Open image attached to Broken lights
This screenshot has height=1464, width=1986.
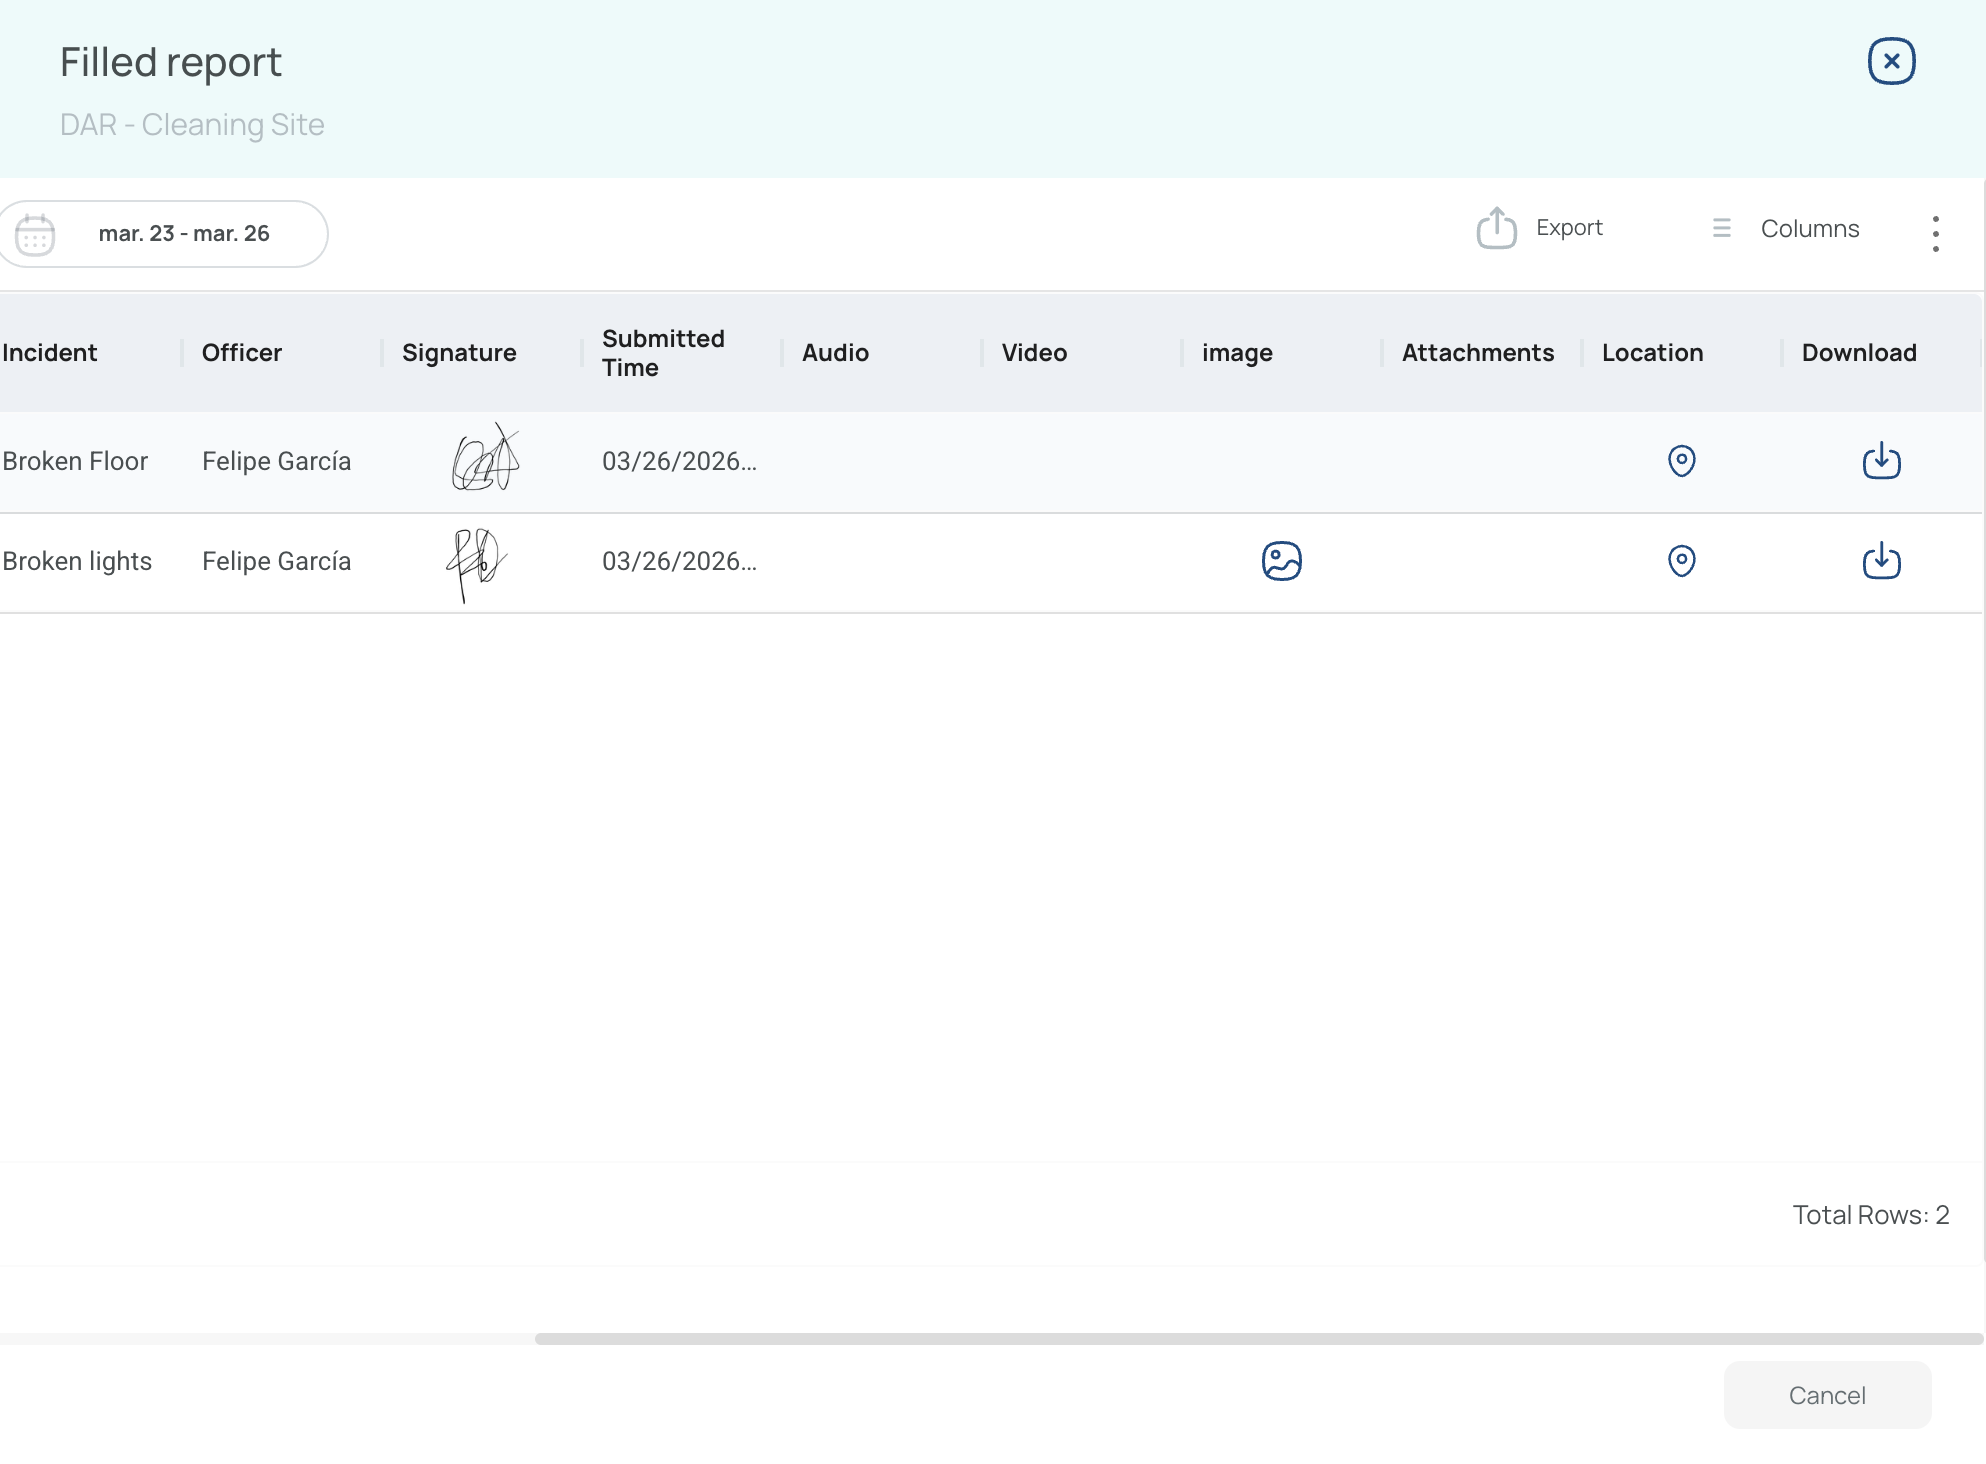(x=1281, y=561)
